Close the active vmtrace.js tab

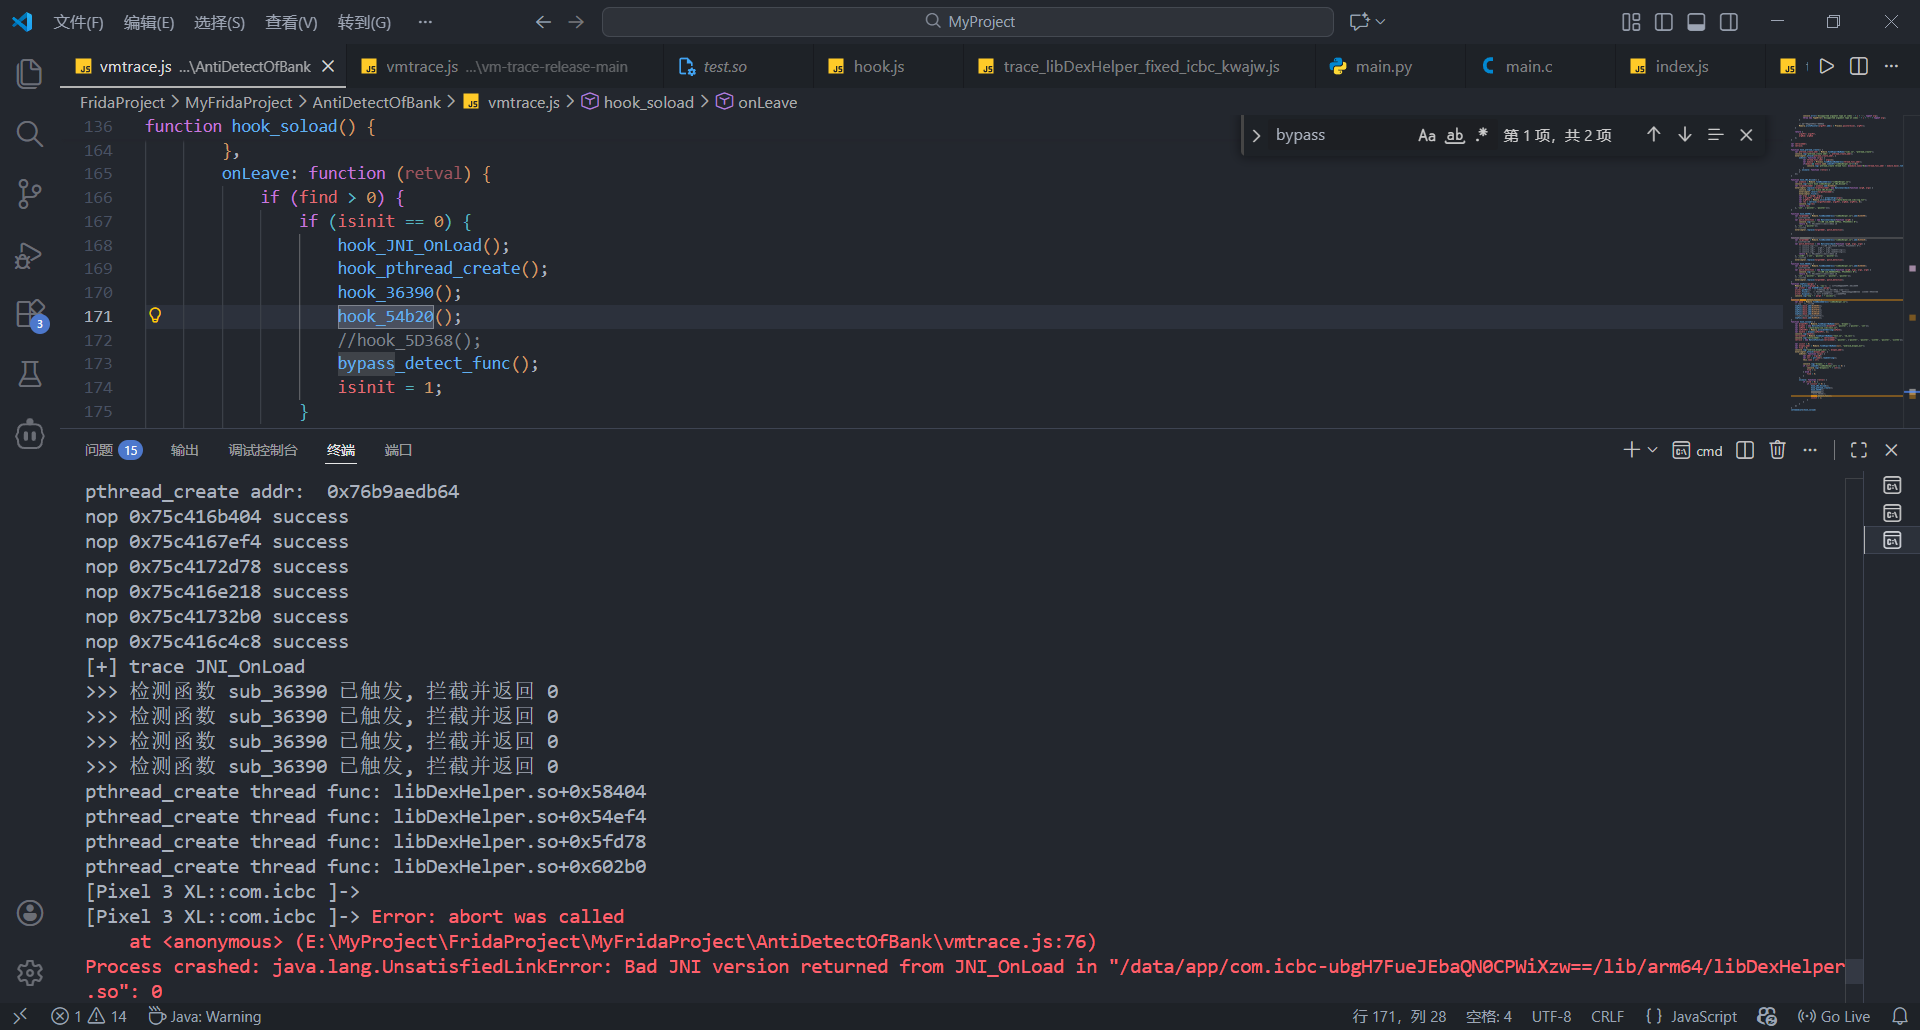(328, 66)
